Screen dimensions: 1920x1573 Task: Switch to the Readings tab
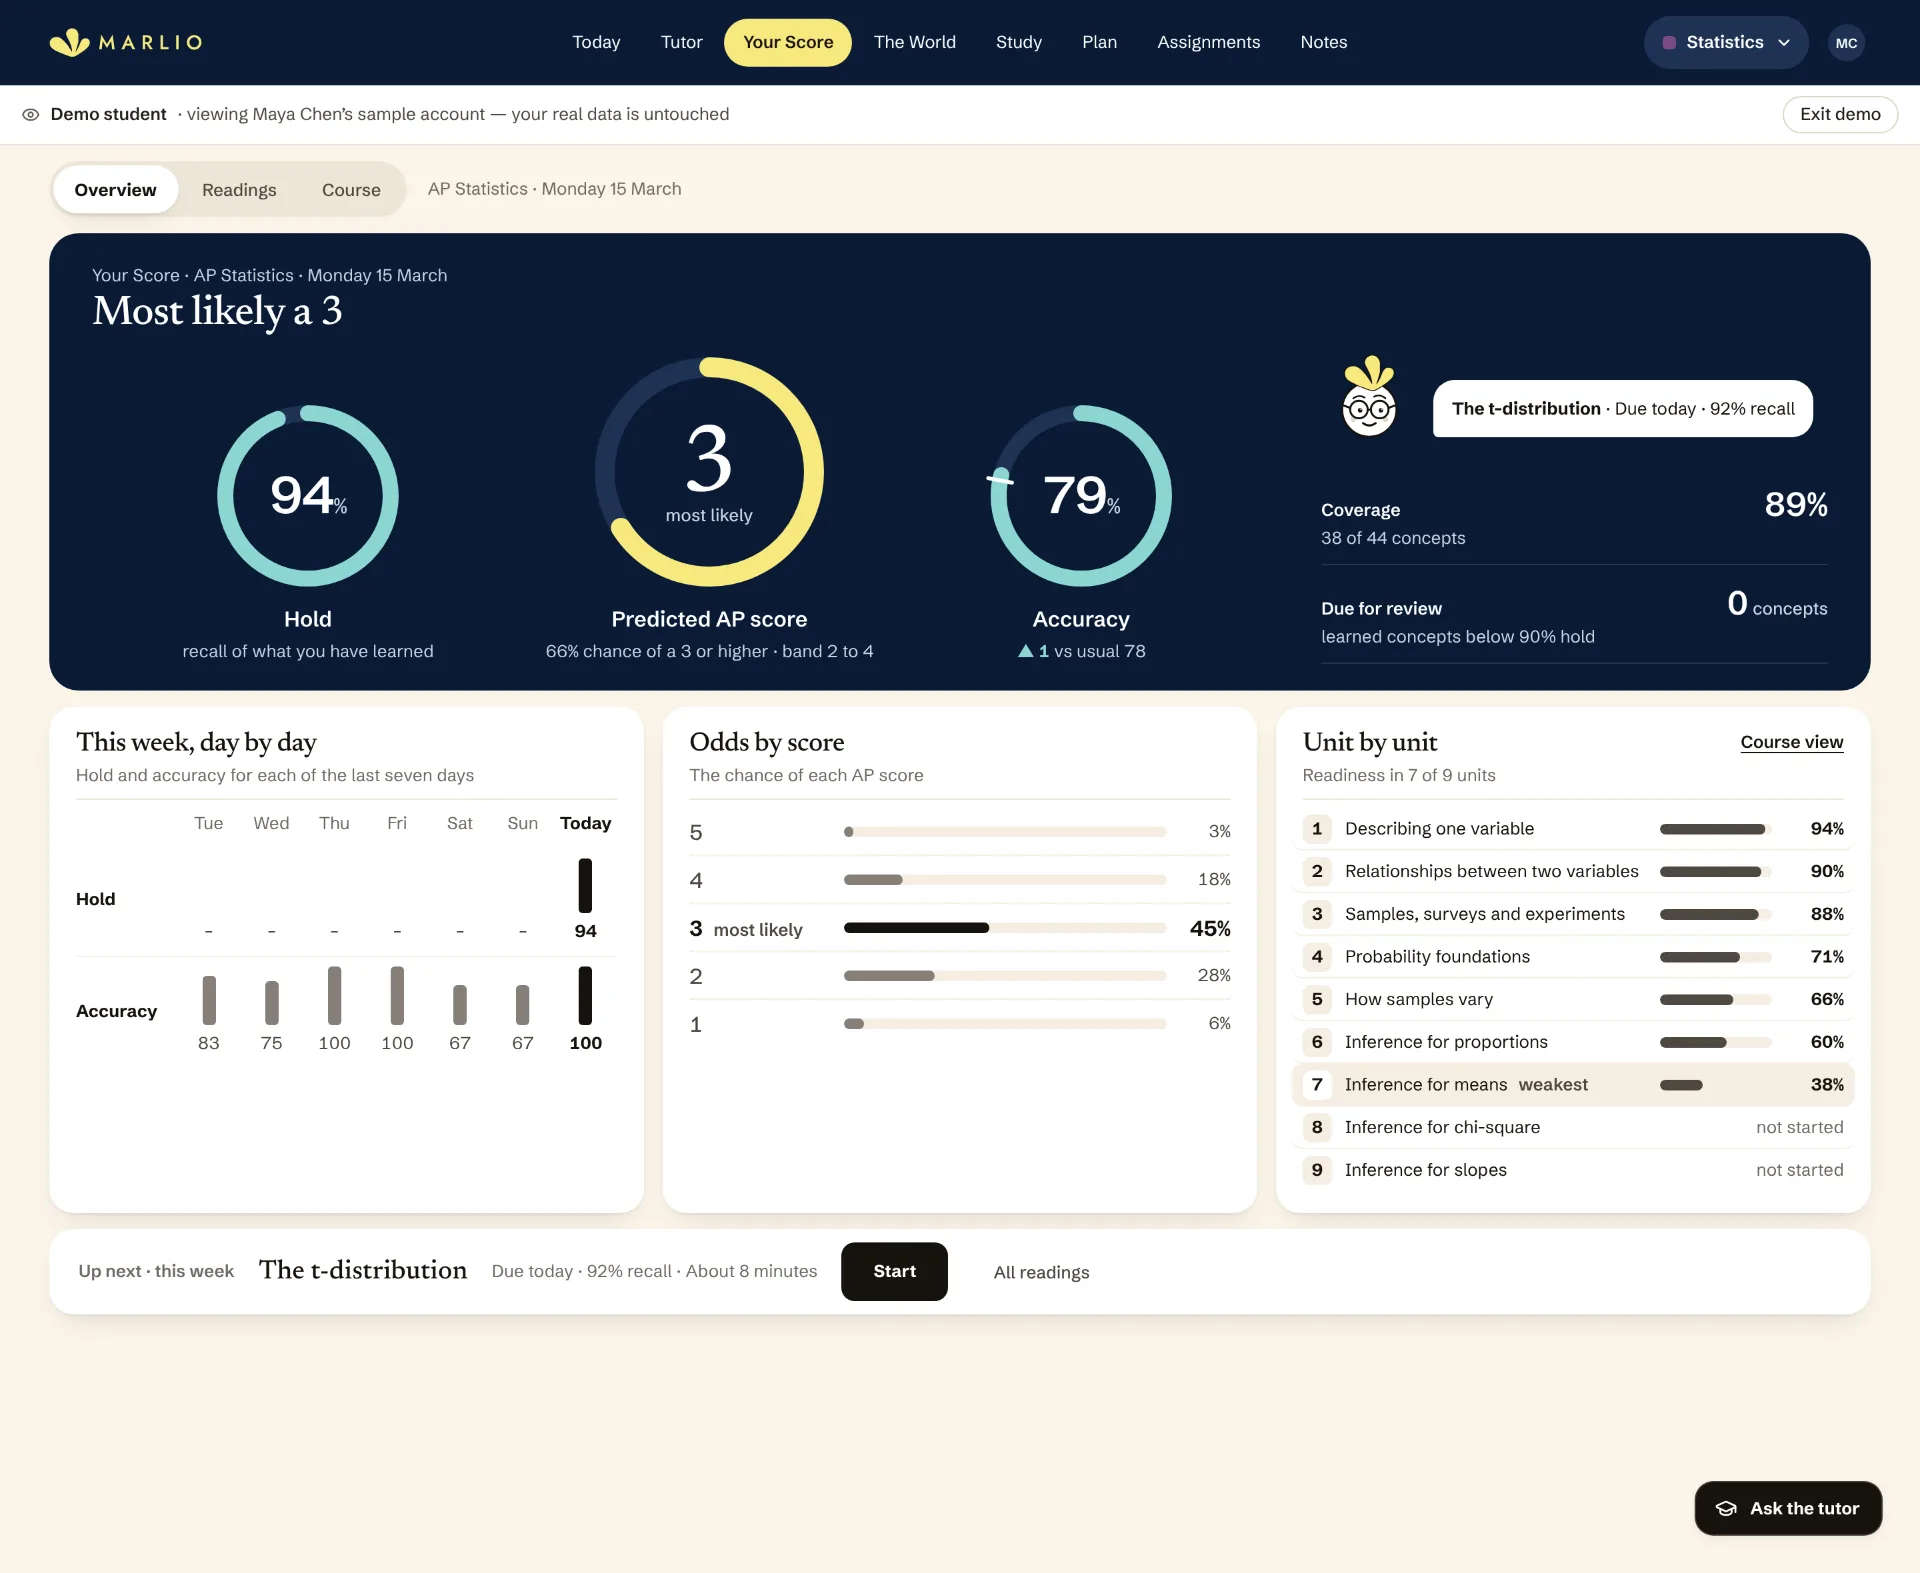(239, 190)
